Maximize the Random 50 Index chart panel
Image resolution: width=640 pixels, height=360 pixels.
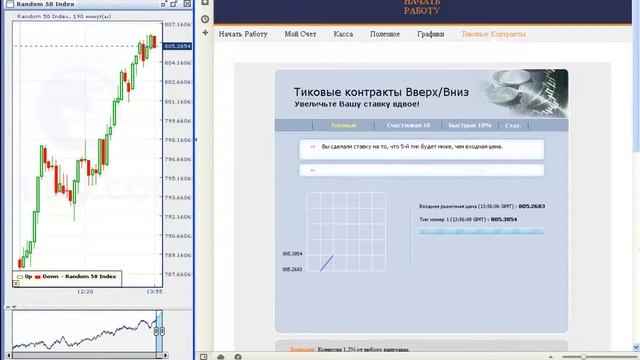174,4
